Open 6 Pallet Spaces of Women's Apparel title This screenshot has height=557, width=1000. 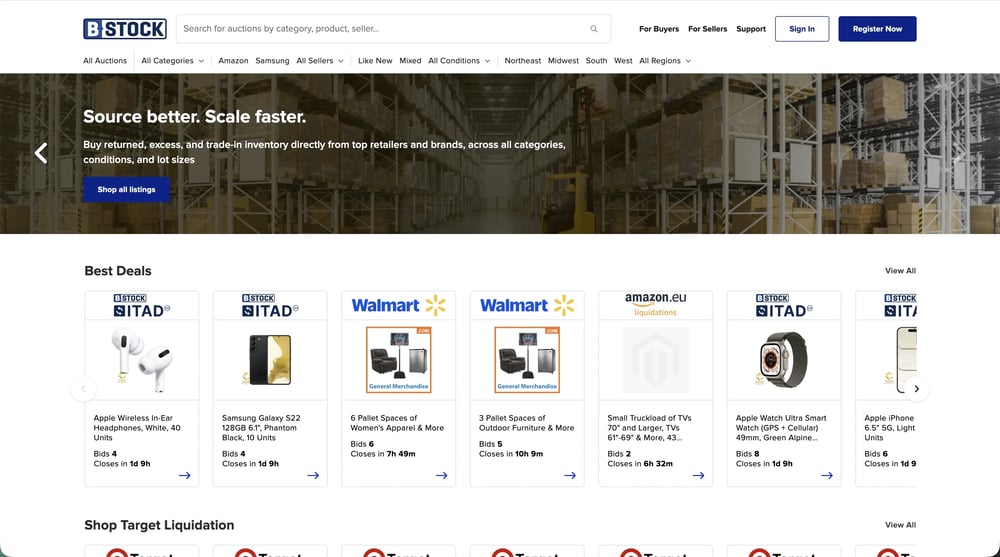(x=397, y=423)
